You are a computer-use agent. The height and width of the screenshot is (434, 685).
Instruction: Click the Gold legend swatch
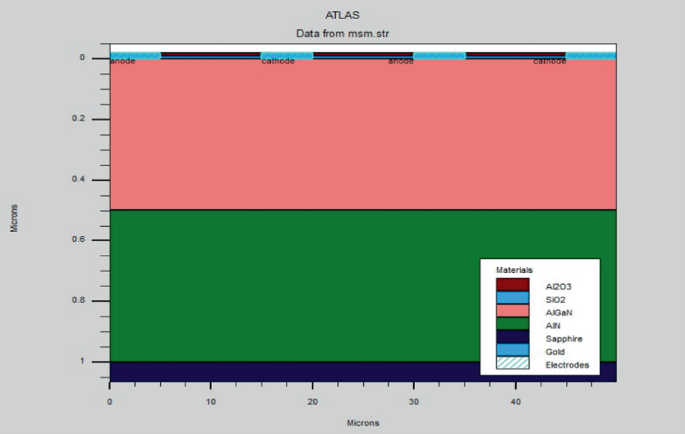click(512, 350)
